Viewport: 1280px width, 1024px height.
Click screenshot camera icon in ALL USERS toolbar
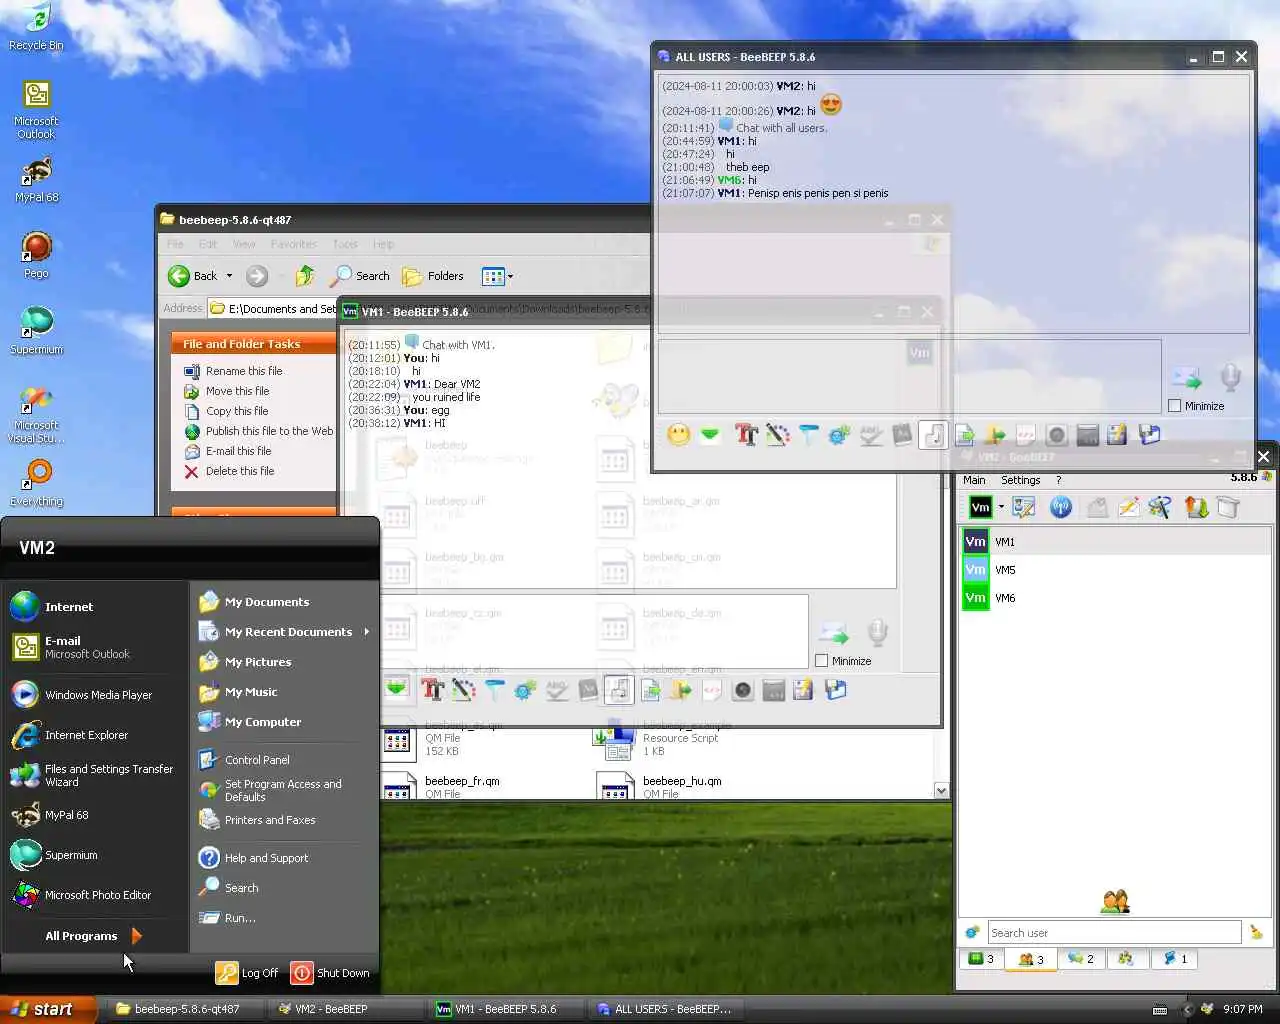coord(1057,435)
